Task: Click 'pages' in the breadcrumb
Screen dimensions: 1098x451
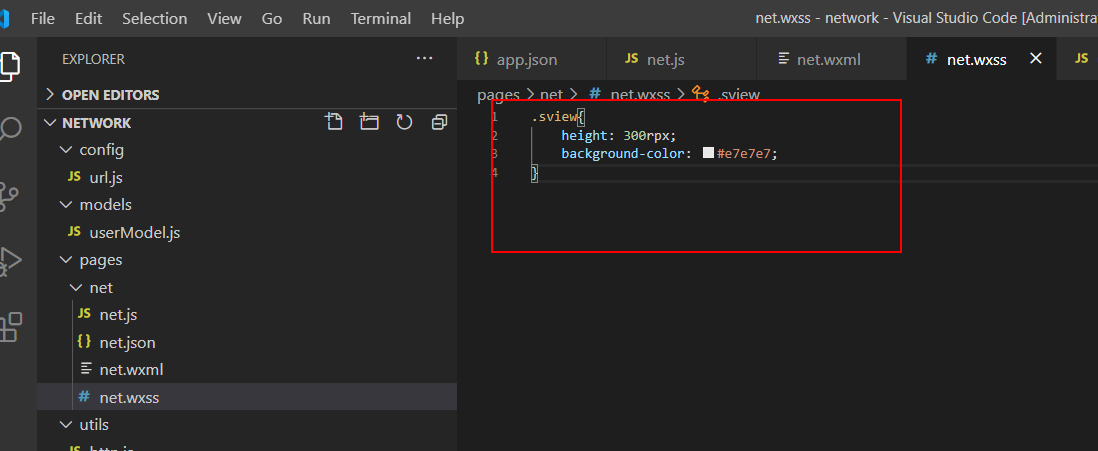Action: 498,94
